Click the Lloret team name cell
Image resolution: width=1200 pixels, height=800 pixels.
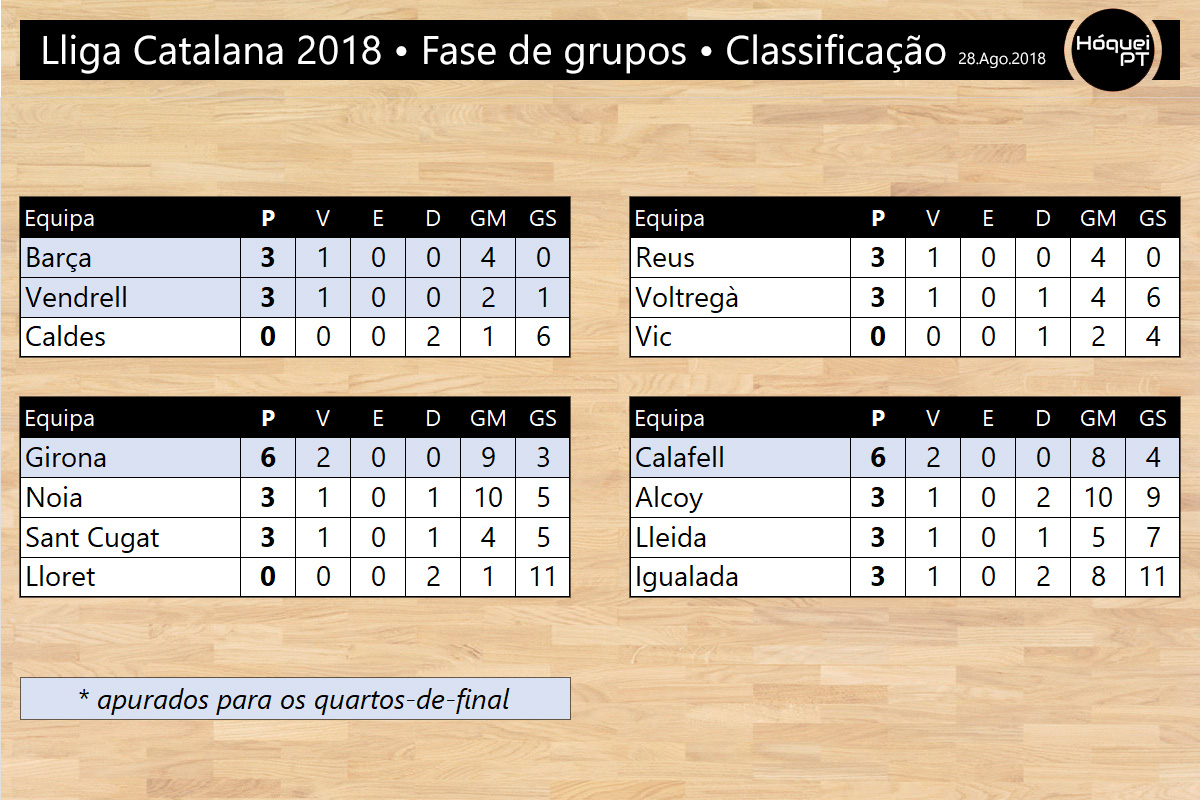tap(131, 577)
